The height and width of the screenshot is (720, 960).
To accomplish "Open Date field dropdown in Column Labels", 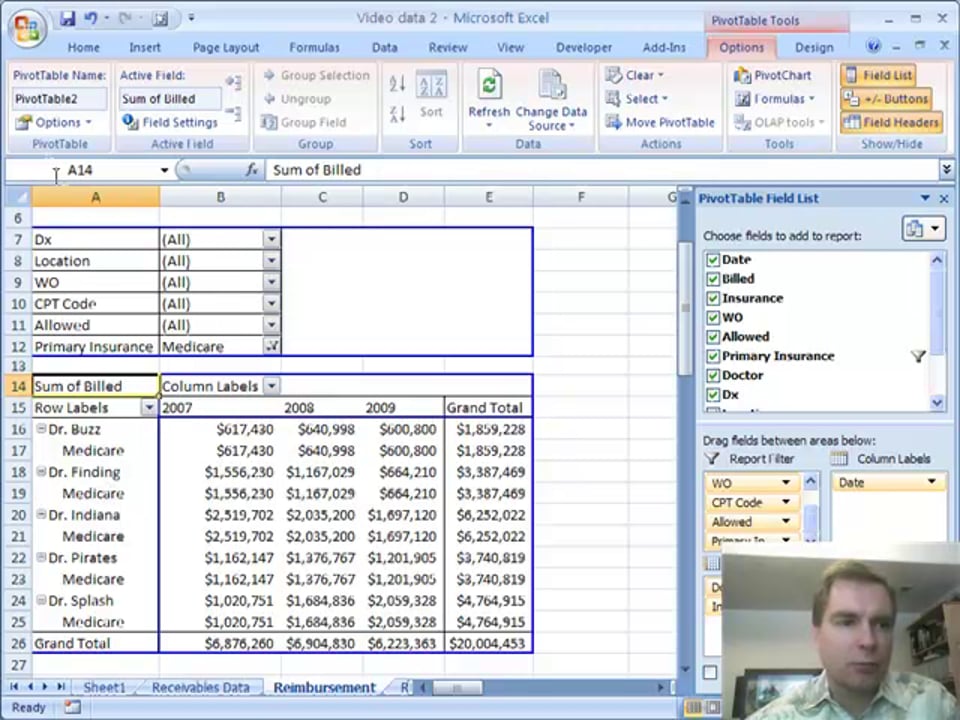I will 932,482.
